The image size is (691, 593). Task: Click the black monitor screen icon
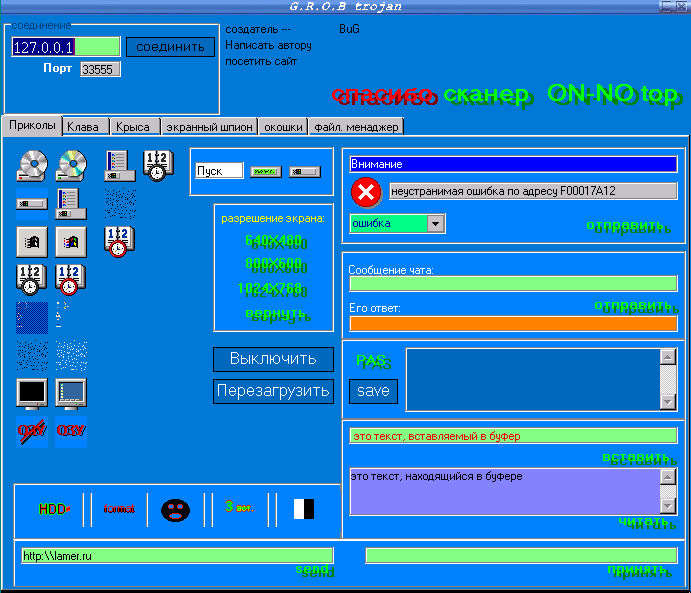click(x=32, y=393)
